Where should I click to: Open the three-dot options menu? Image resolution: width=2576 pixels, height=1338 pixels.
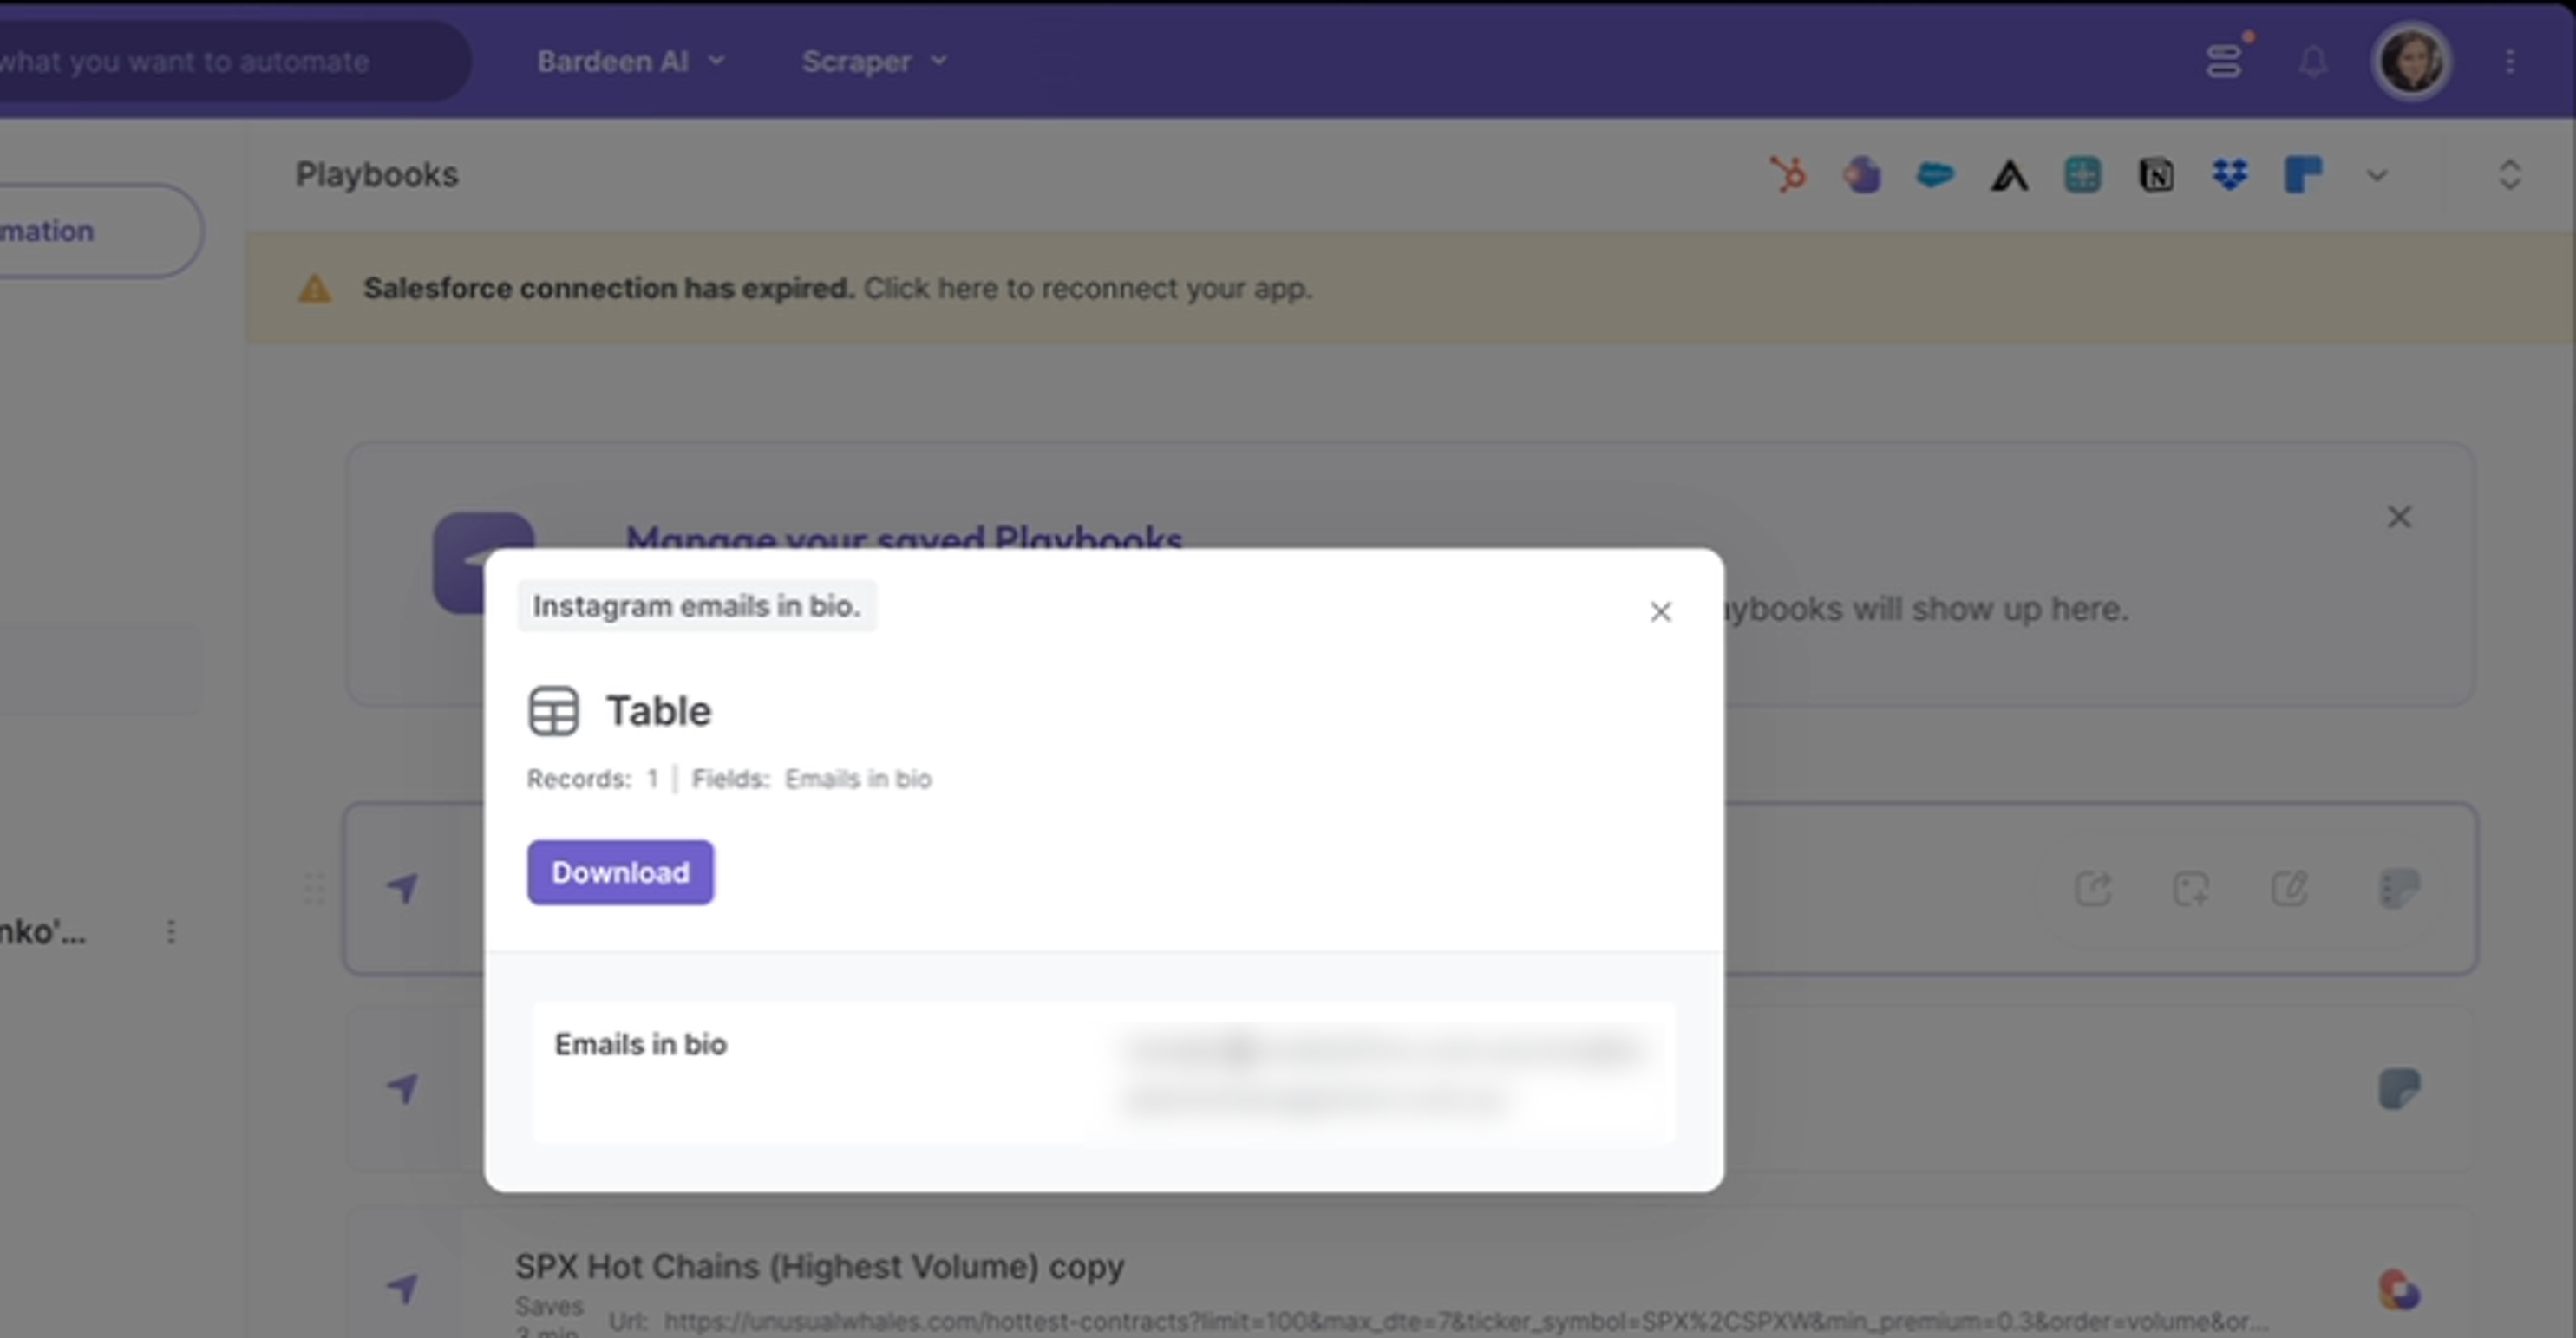(x=2512, y=61)
